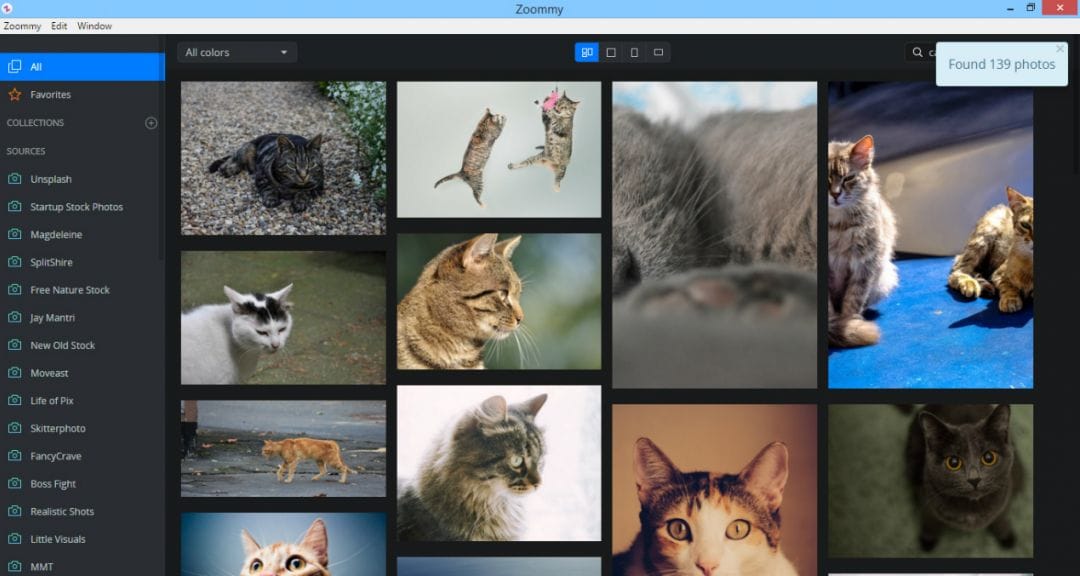Open the orange kitten on blue background photo
Screen dimensions: 1080x576
click(283, 544)
